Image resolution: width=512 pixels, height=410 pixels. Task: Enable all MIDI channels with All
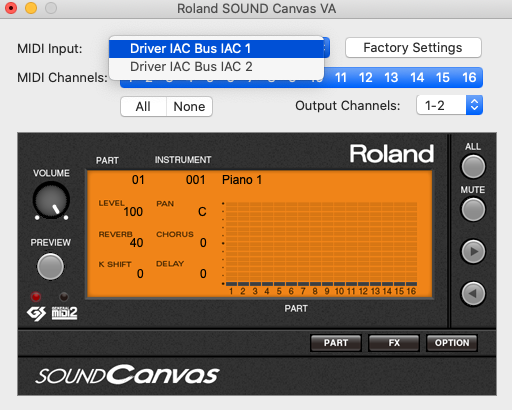143,107
